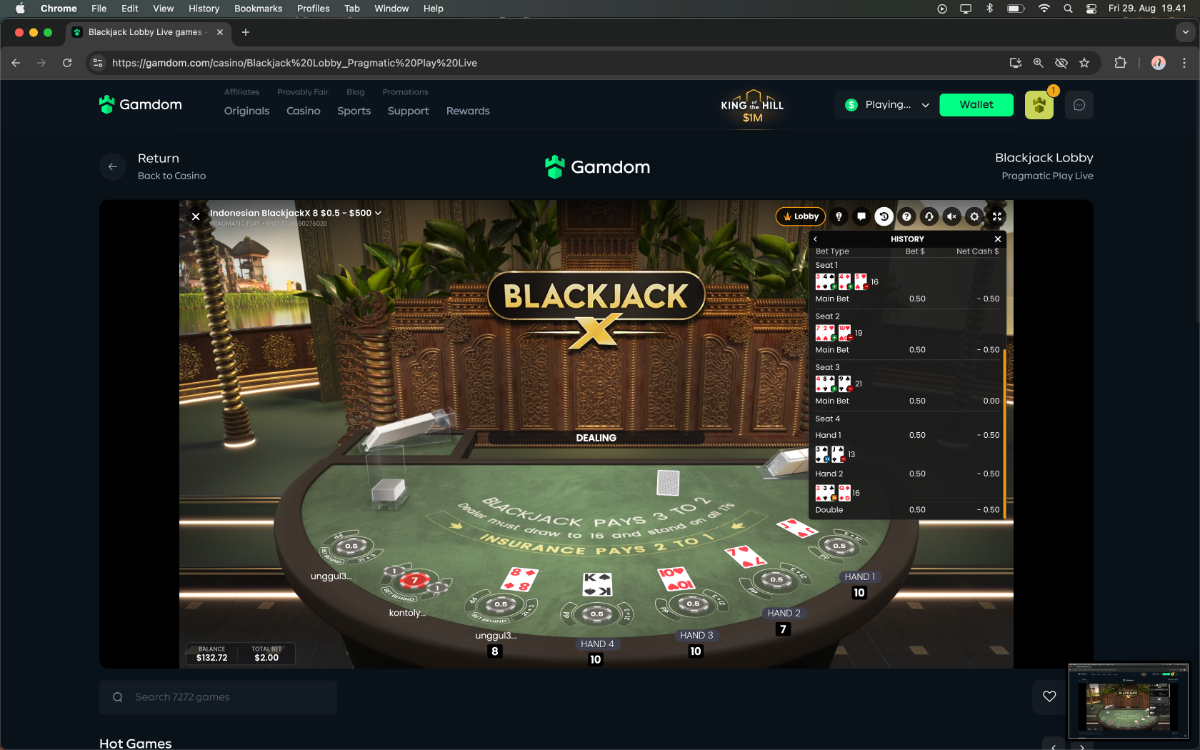Enter fullscreen mode for the game

997,216
